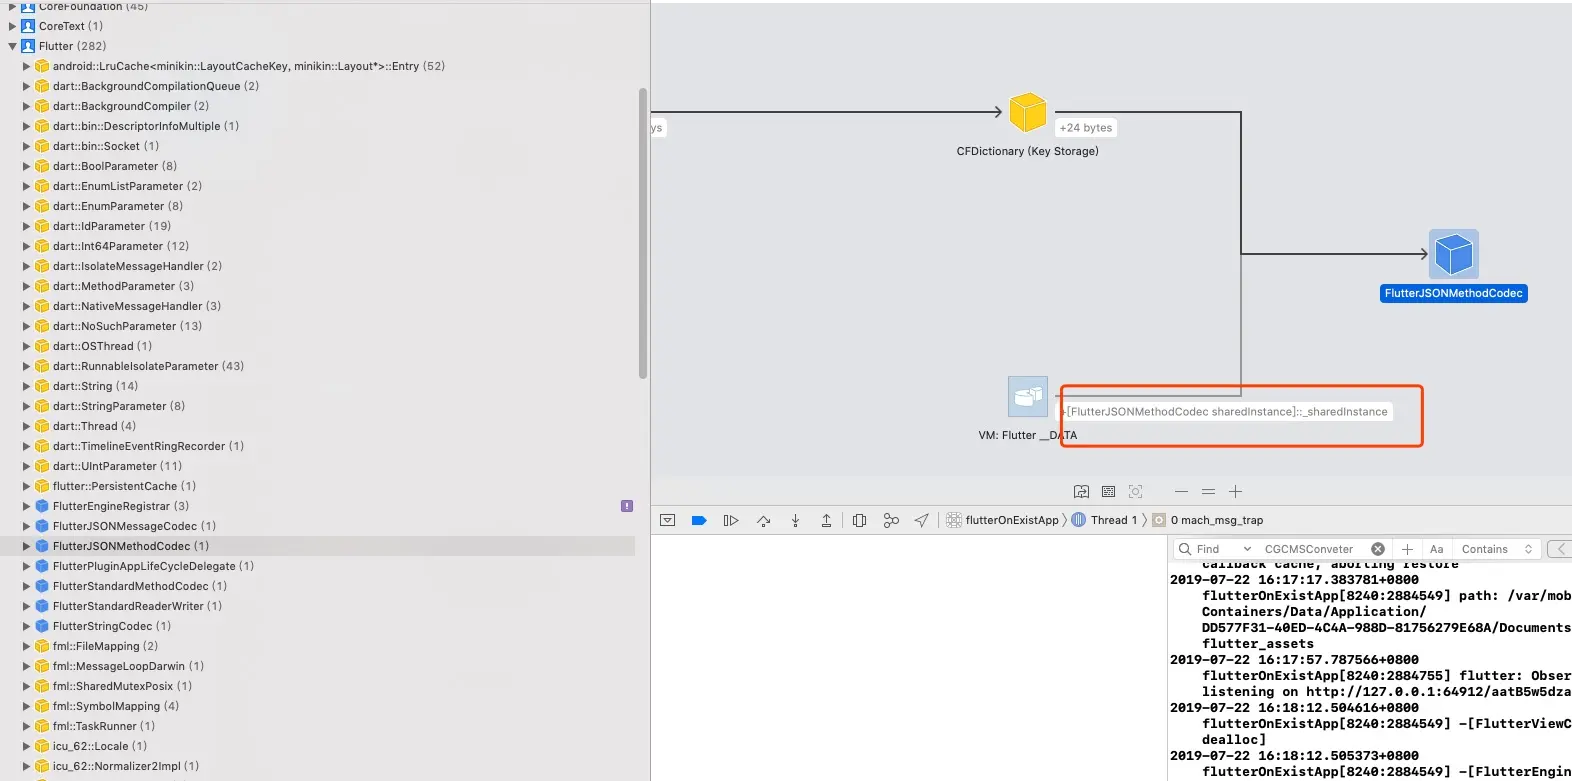
Task: Select dart::TimelineEventRingRecorder (1) item
Action: 148,446
